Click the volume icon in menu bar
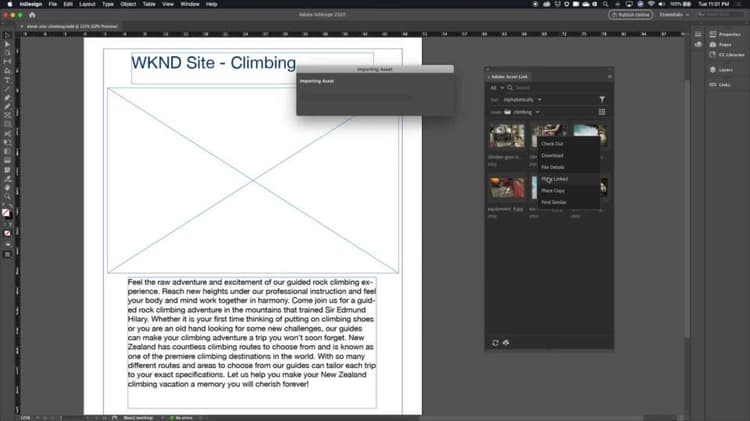Viewport: 750px width, 421px height. pyautogui.click(x=662, y=4)
